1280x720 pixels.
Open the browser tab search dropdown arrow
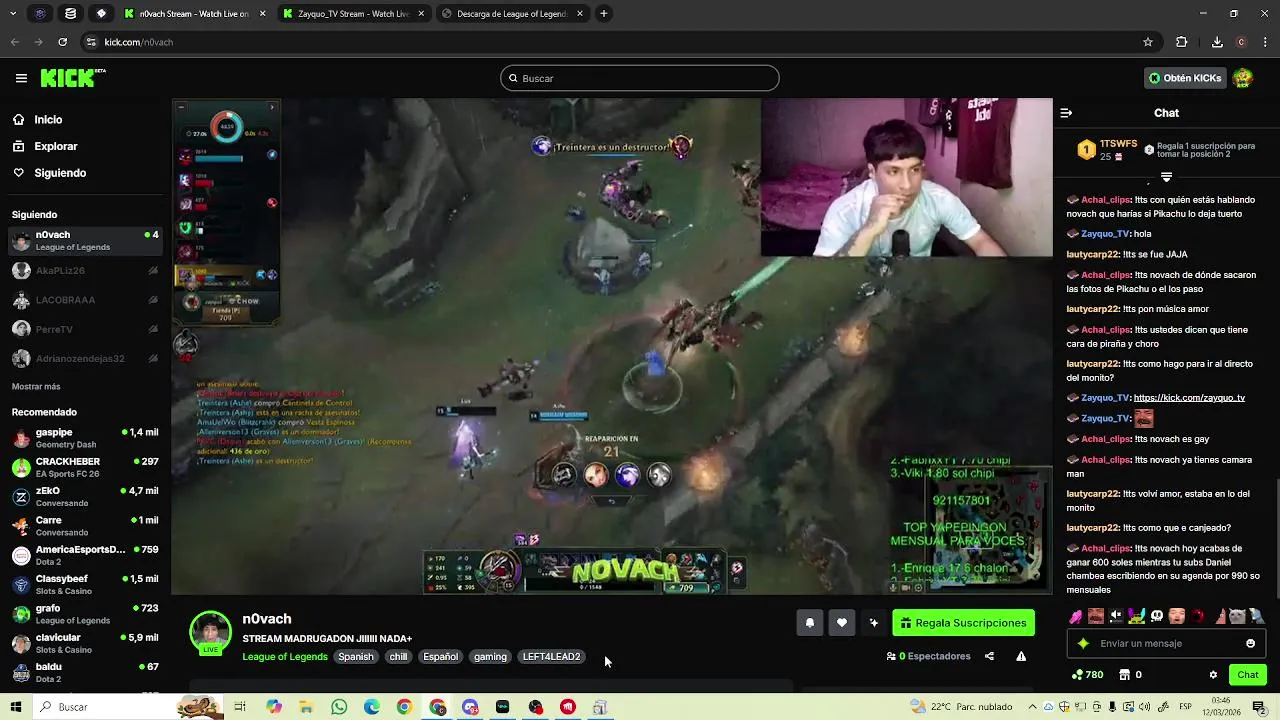pos(13,14)
